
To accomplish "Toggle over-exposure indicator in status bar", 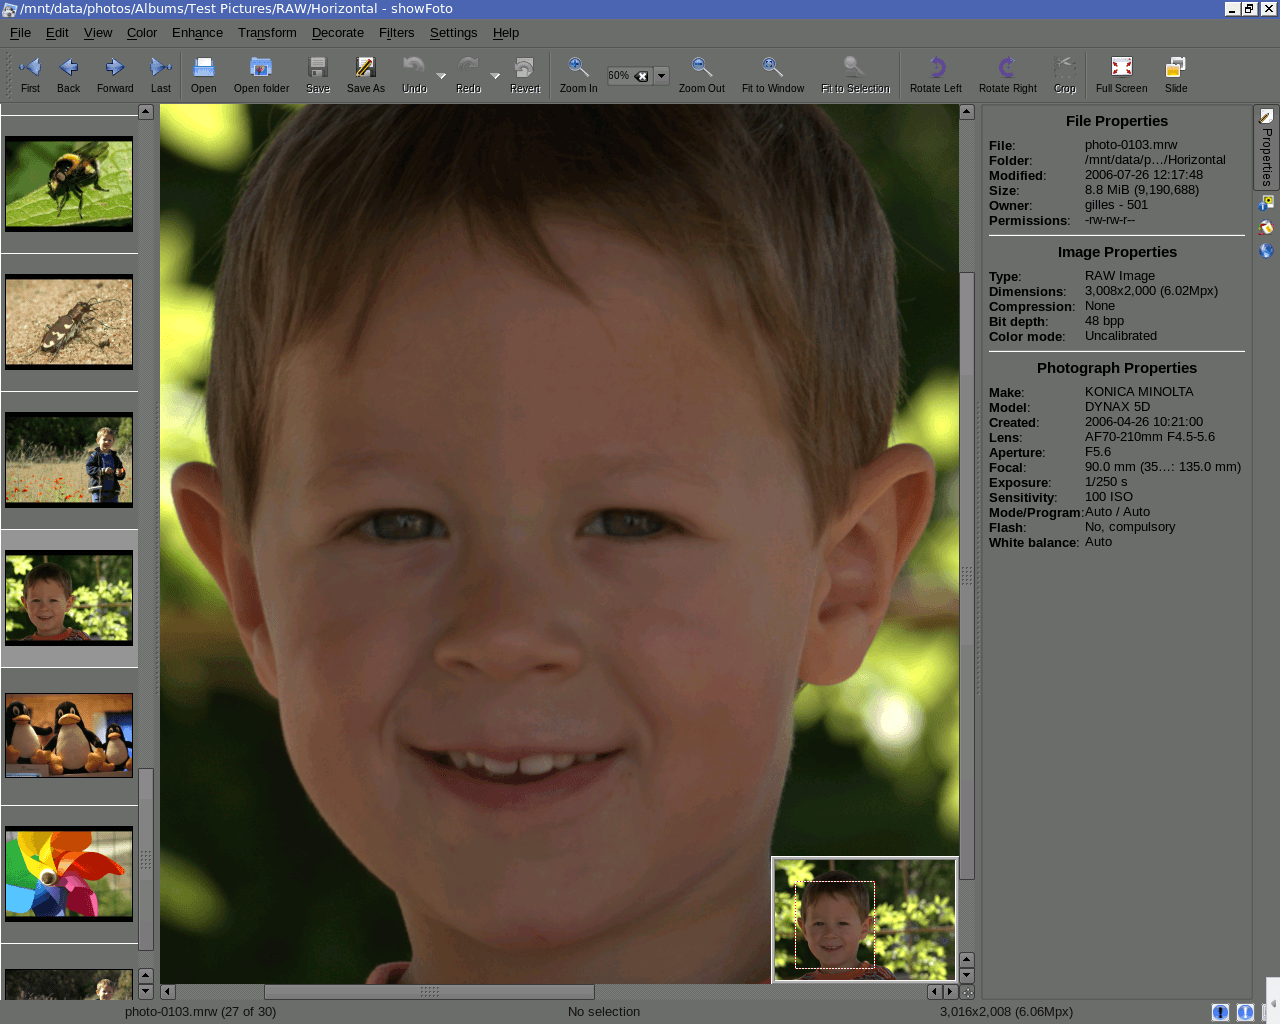I will pyautogui.click(x=1245, y=1012).
